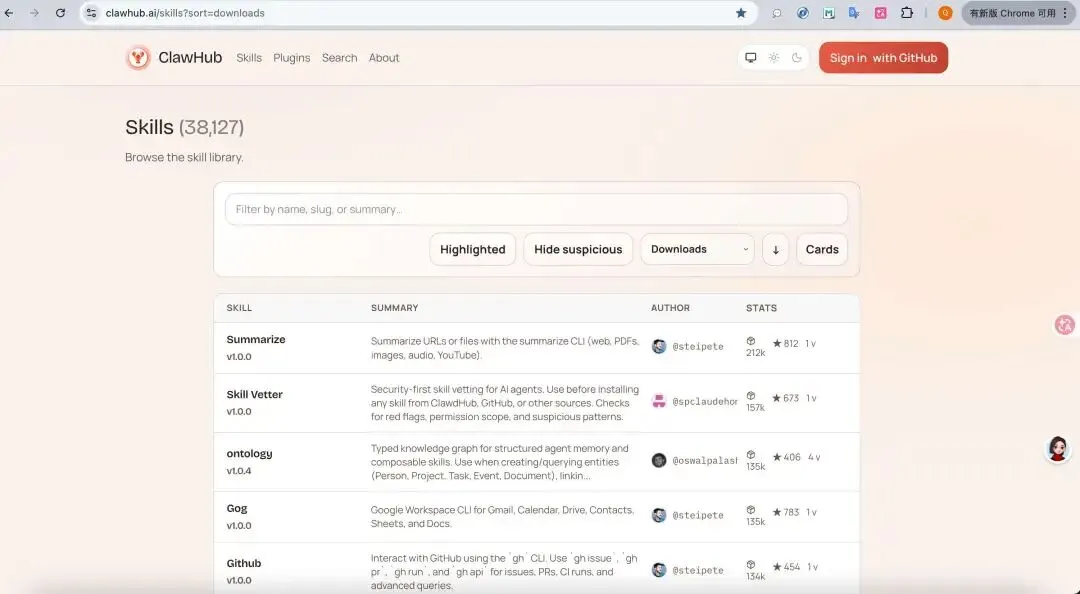1080x594 pixels.
Task: Click the oswalpalash avatar in ontology row
Action: coord(659,460)
